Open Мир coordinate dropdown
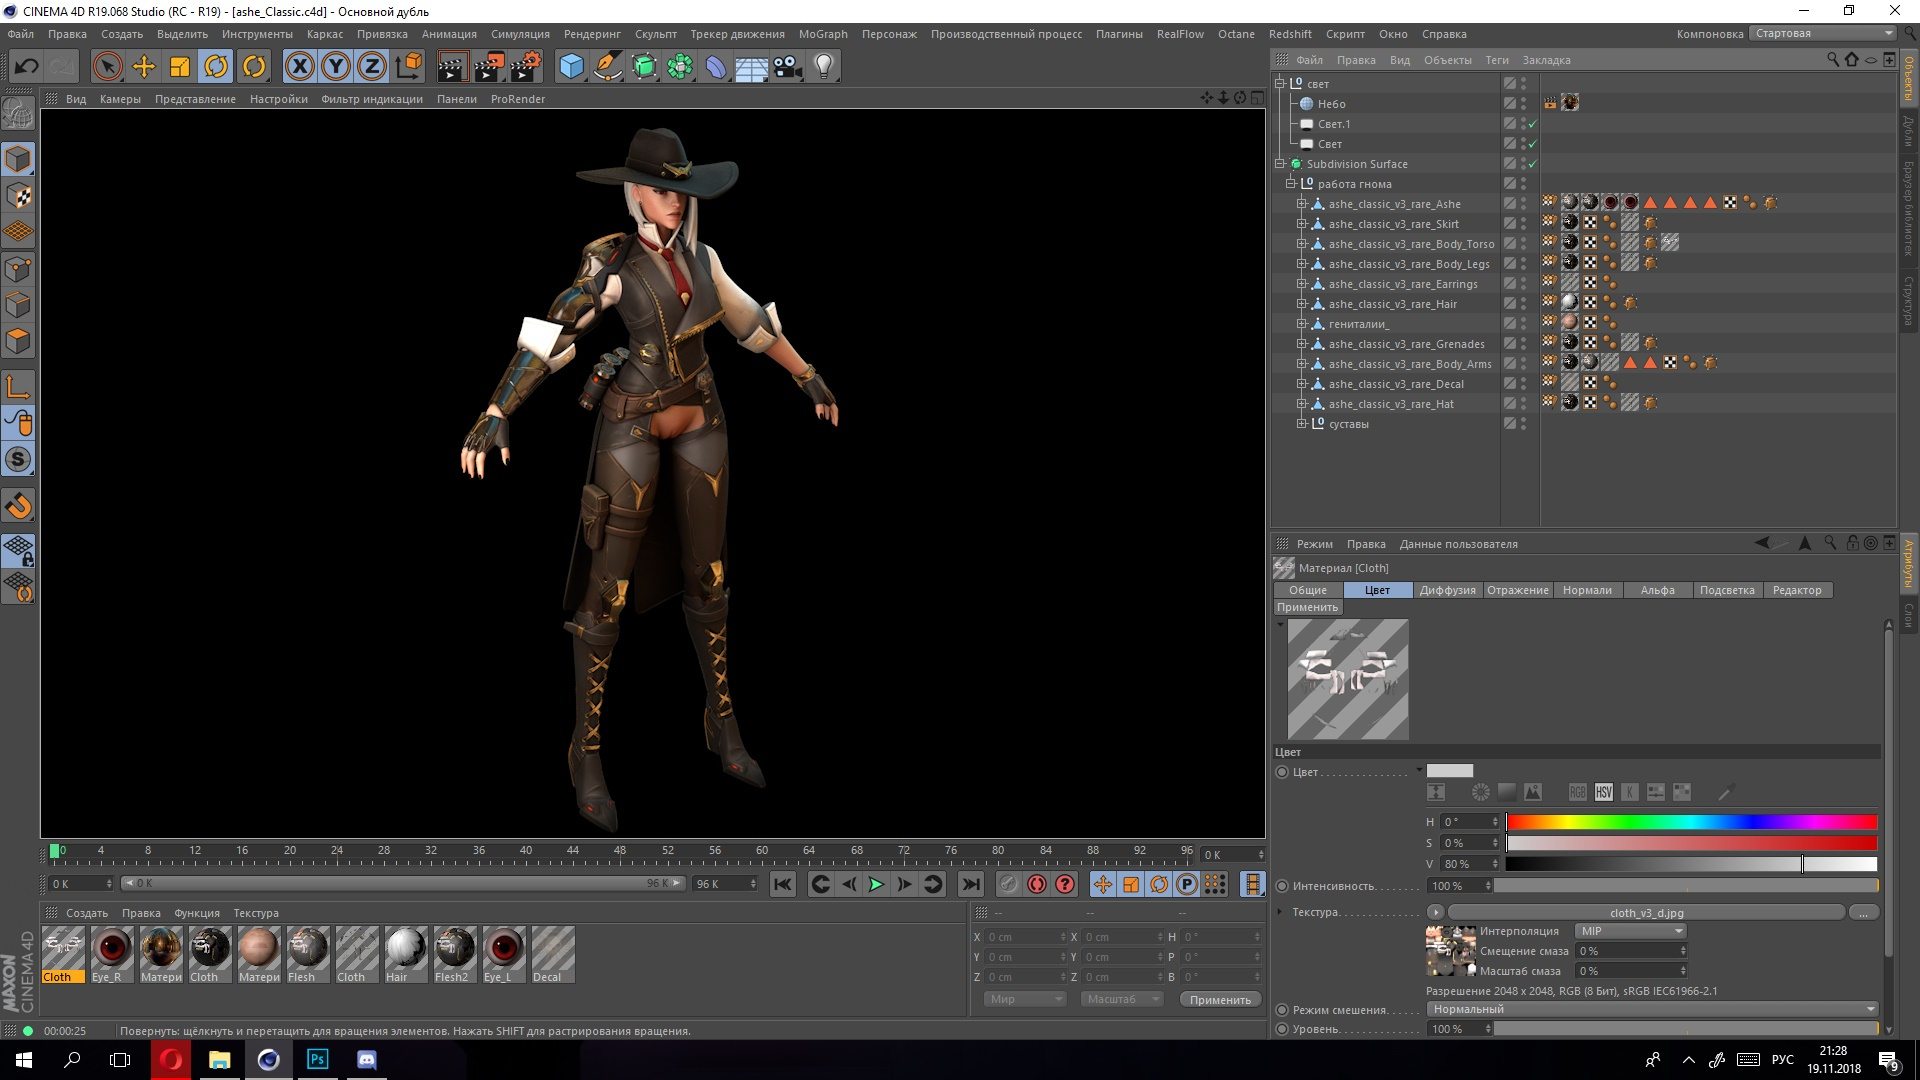Viewport: 1920px width, 1080px height. pyautogui.click(x=1024, y=999)
